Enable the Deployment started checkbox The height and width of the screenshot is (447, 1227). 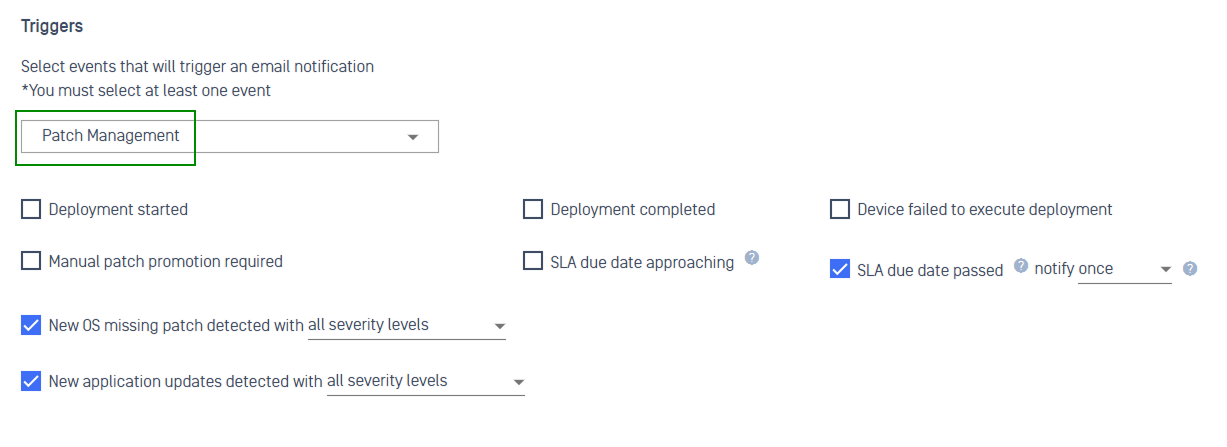[x=31, y=209]
